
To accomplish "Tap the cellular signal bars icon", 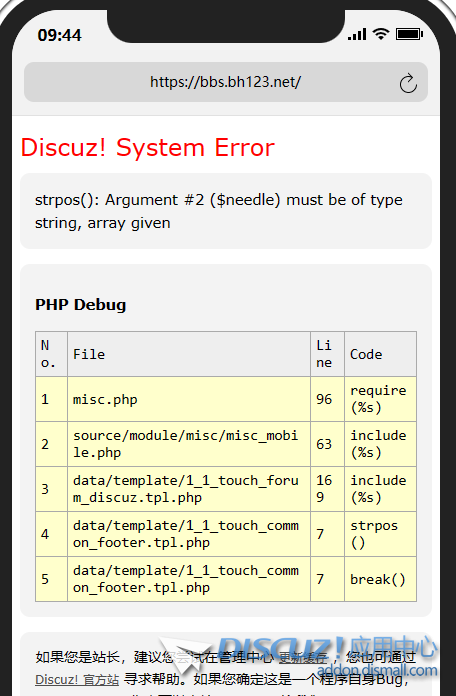I will (x=357, y=34).
